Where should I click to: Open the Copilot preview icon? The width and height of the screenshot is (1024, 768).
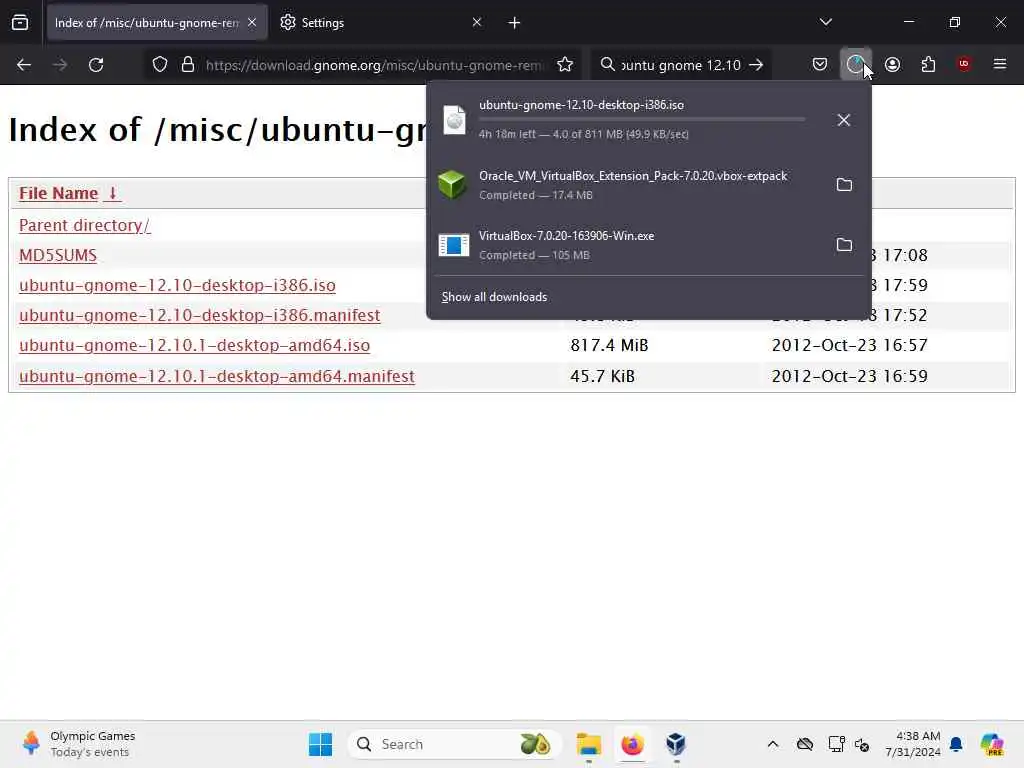coord(991,744)
